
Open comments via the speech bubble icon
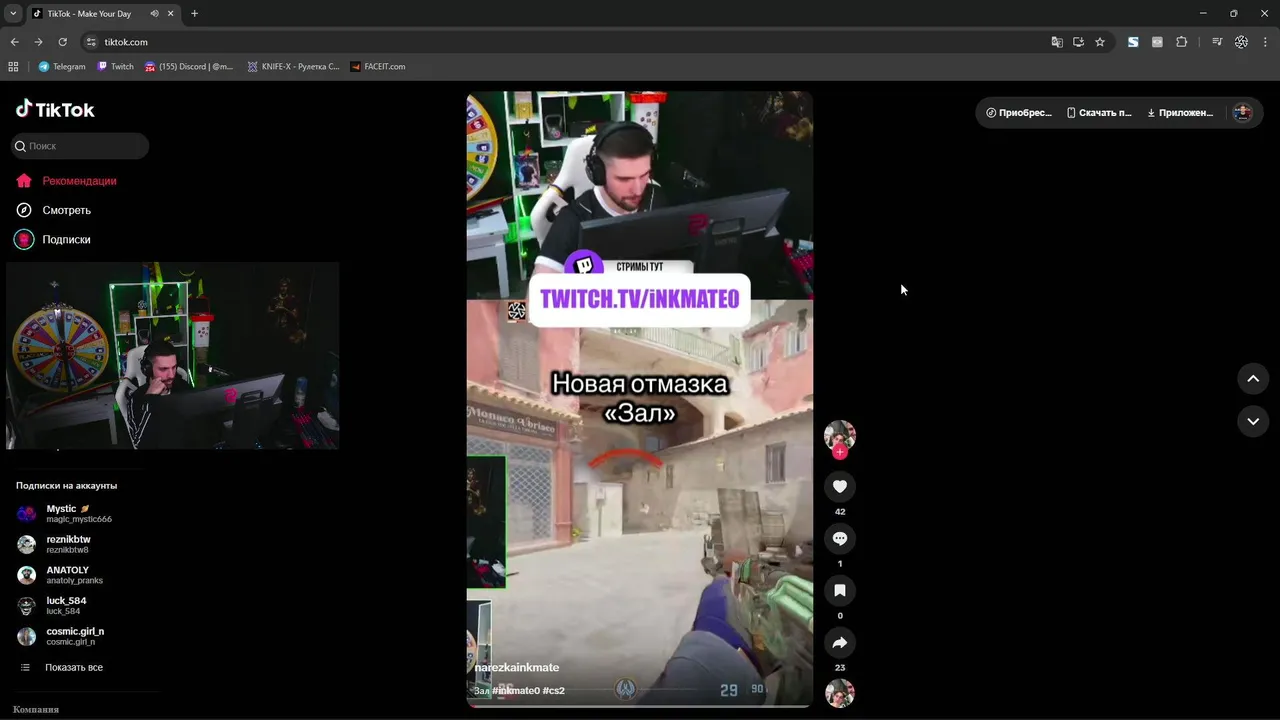coord(840,539)
